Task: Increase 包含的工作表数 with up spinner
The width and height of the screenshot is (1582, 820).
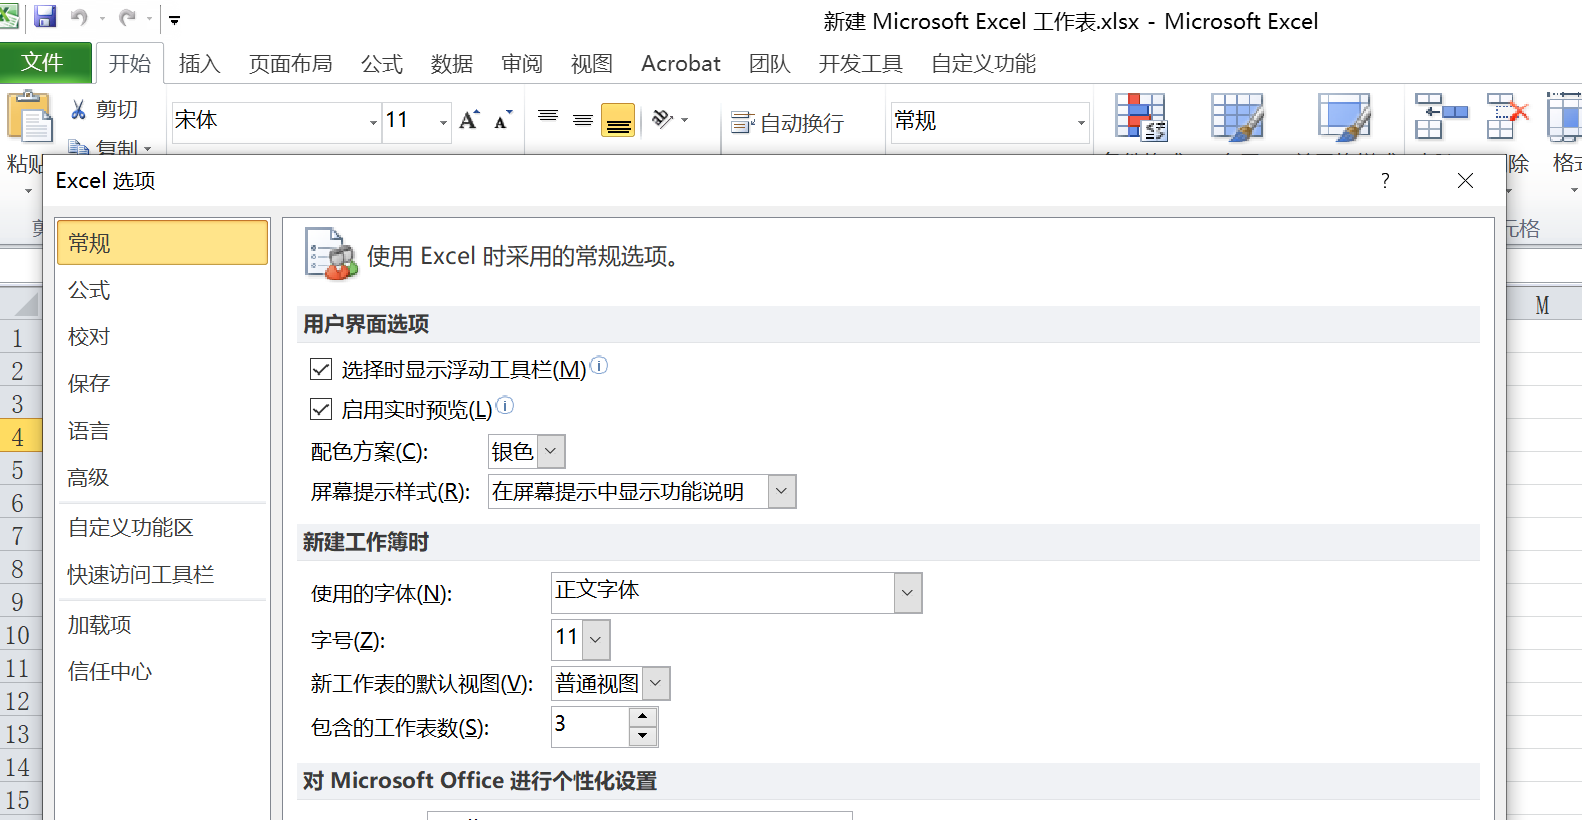Action: (x=643, y=717)
